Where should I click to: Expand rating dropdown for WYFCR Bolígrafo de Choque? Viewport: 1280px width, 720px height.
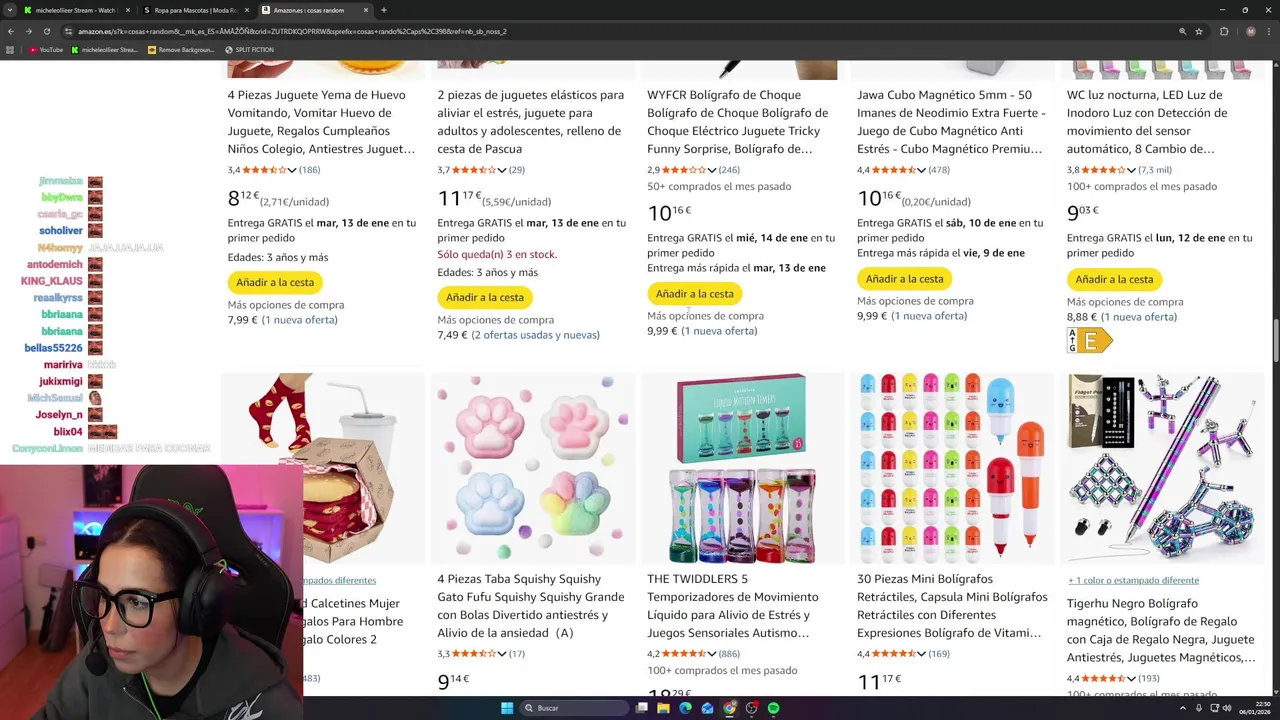712,170
